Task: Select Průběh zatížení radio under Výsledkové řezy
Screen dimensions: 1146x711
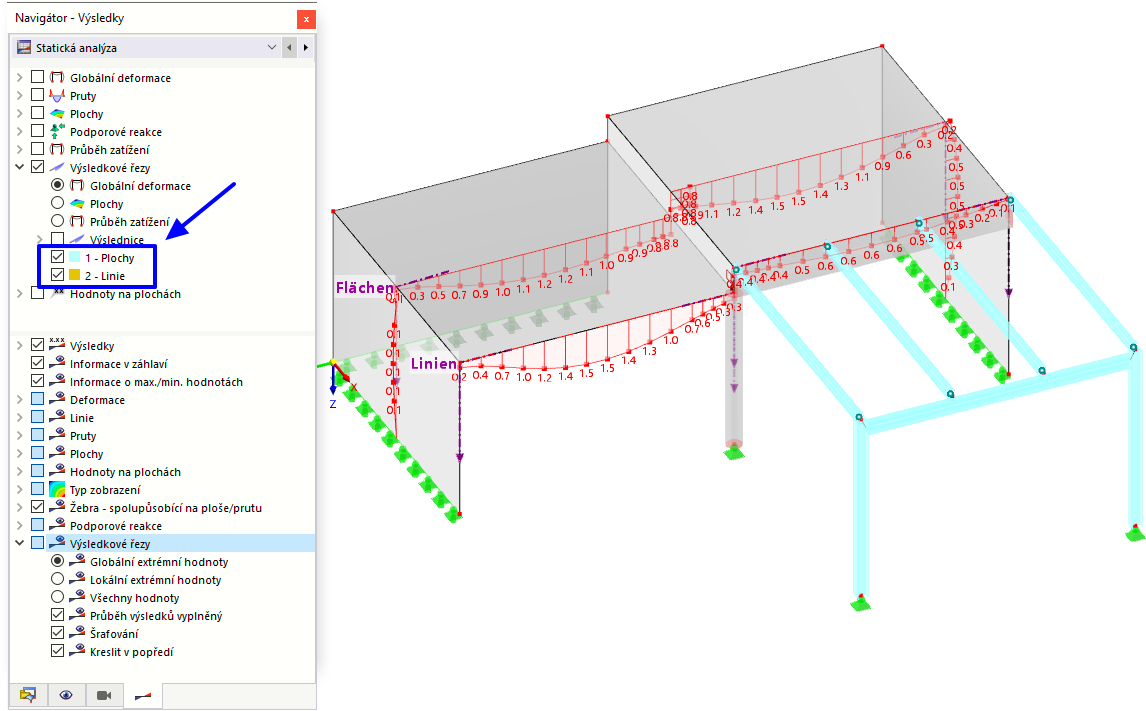Action: (x=57, y=221)
